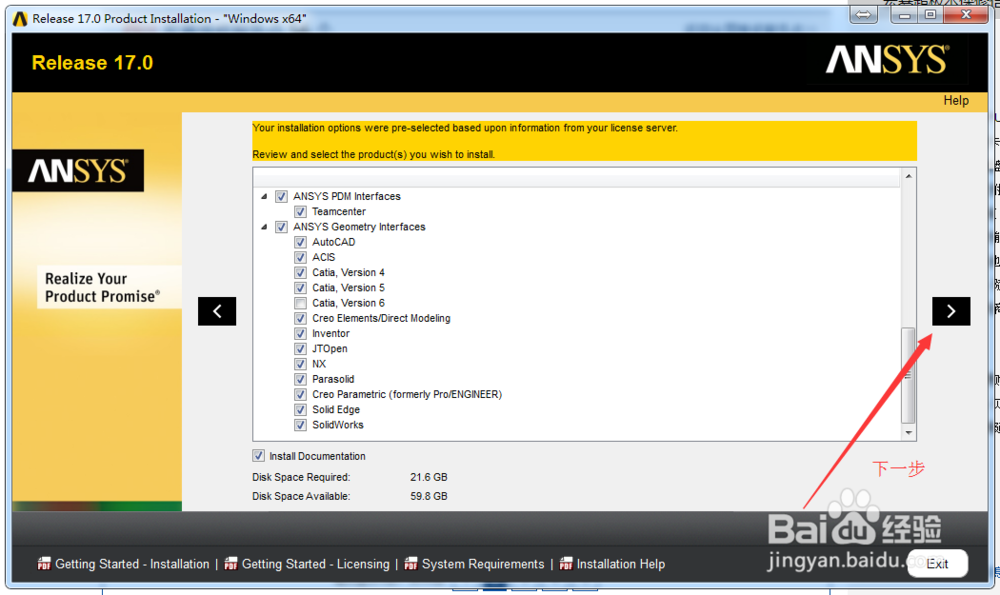Open Installation Help document
The width and height of the screenshot is (1000, 595).
[x=621, y=564]
